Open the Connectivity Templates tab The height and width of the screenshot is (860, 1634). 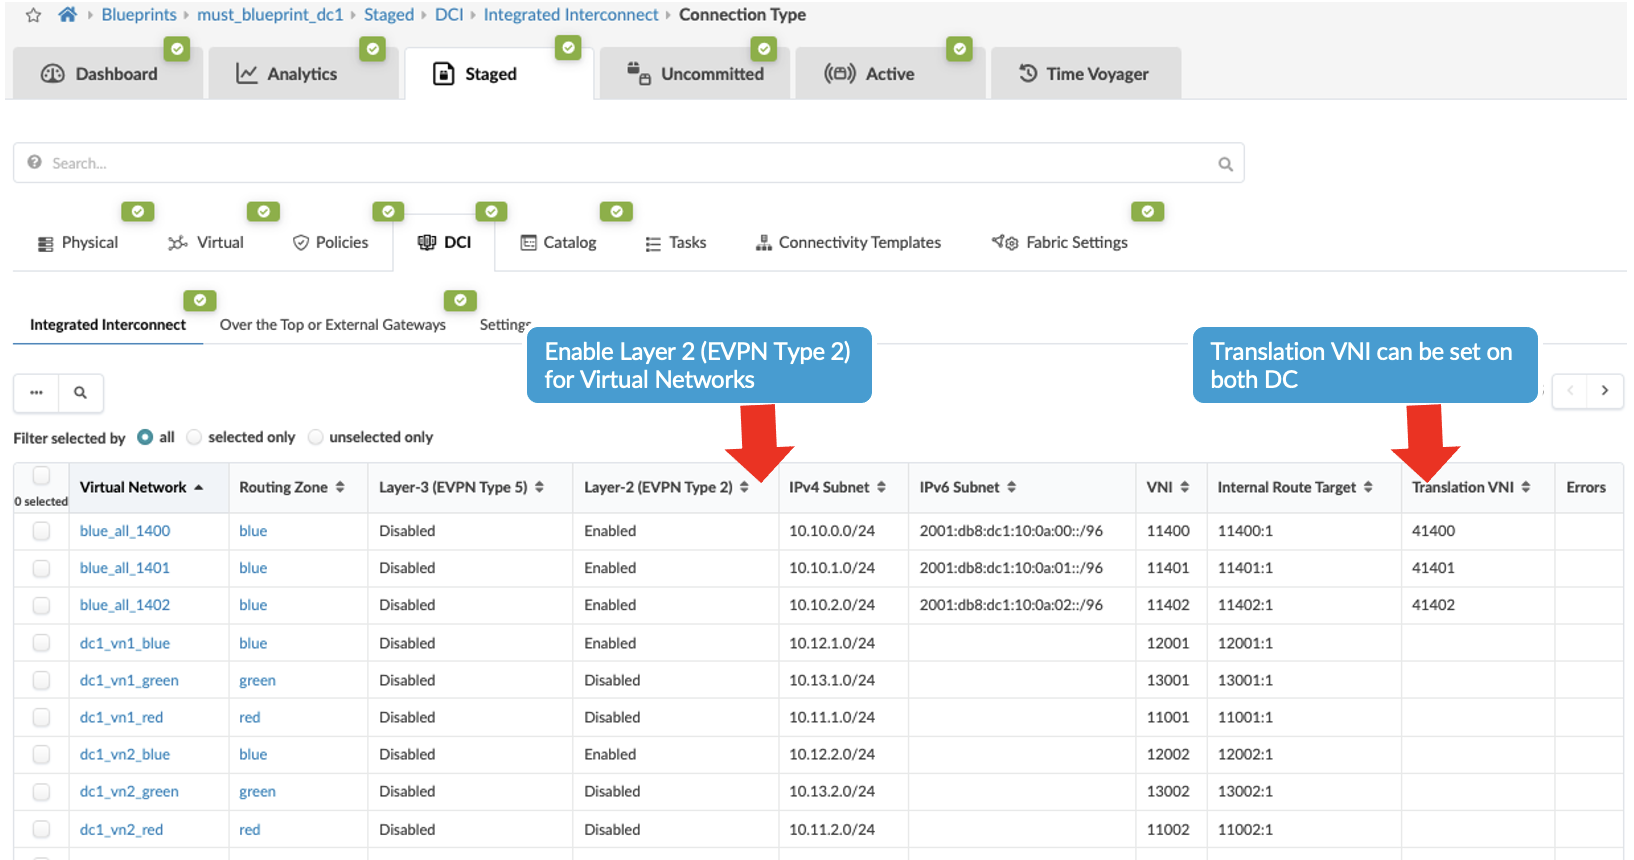pyautogui.click(x=848, y=243)
